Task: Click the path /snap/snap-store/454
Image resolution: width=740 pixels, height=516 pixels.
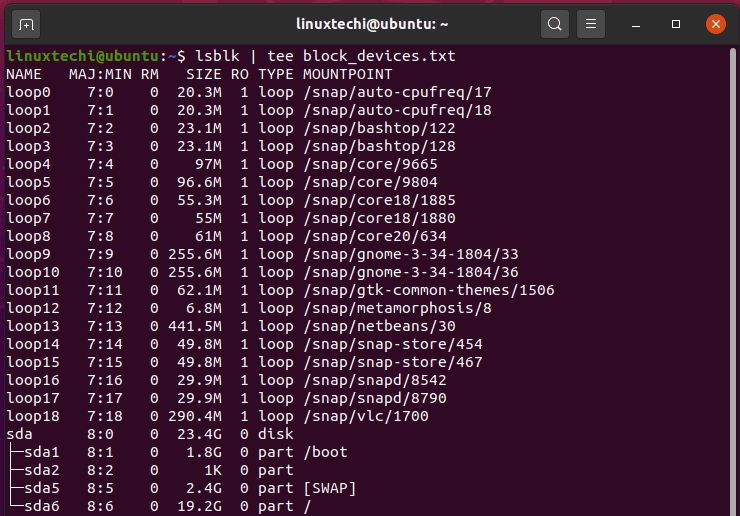Action: click(393, 344)
